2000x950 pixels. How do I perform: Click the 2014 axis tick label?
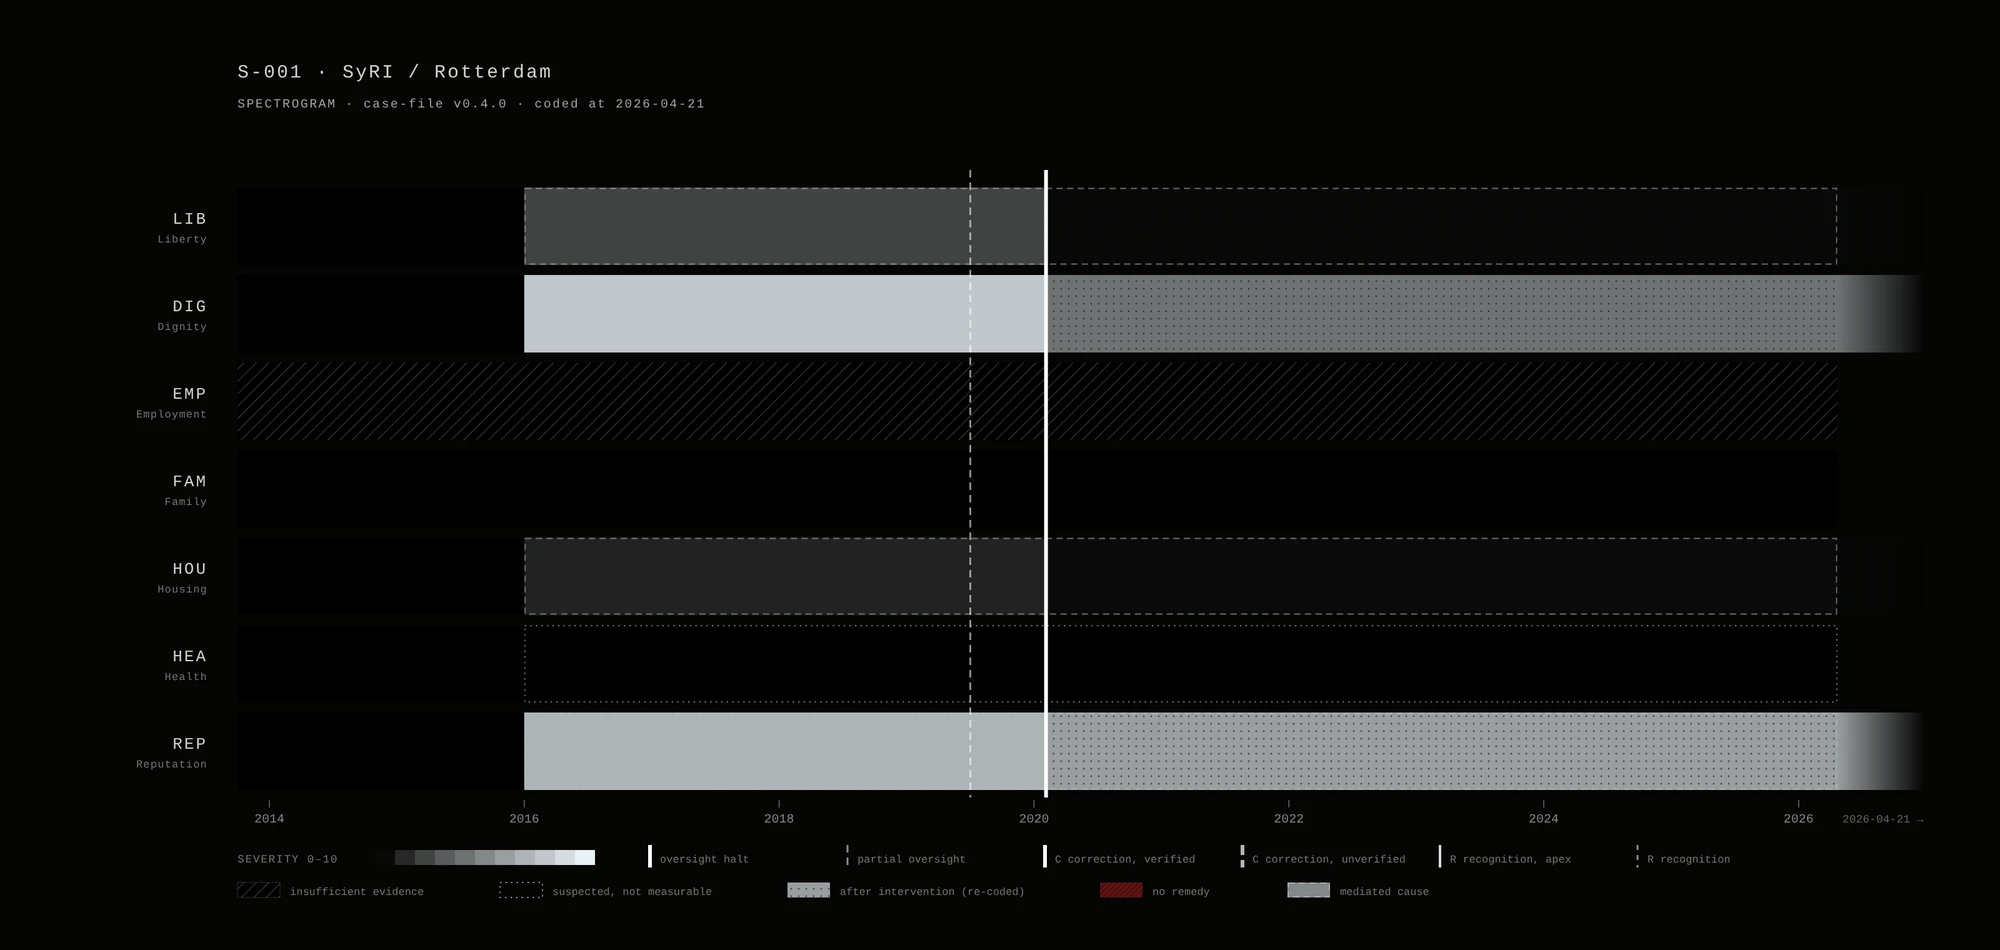269,818
